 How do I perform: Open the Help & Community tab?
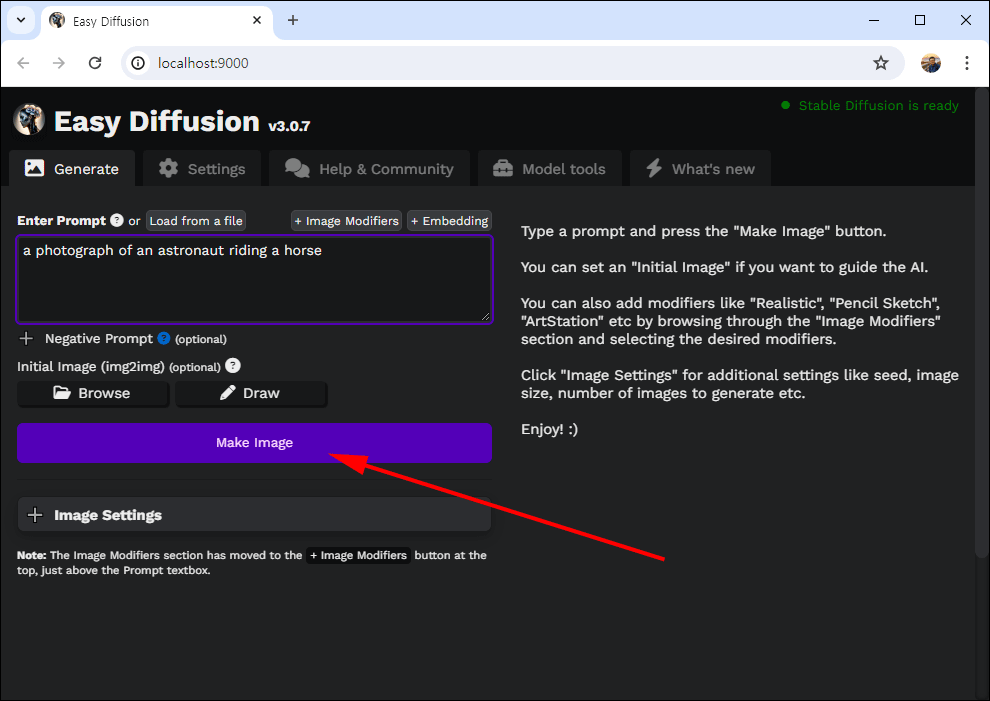369,169
